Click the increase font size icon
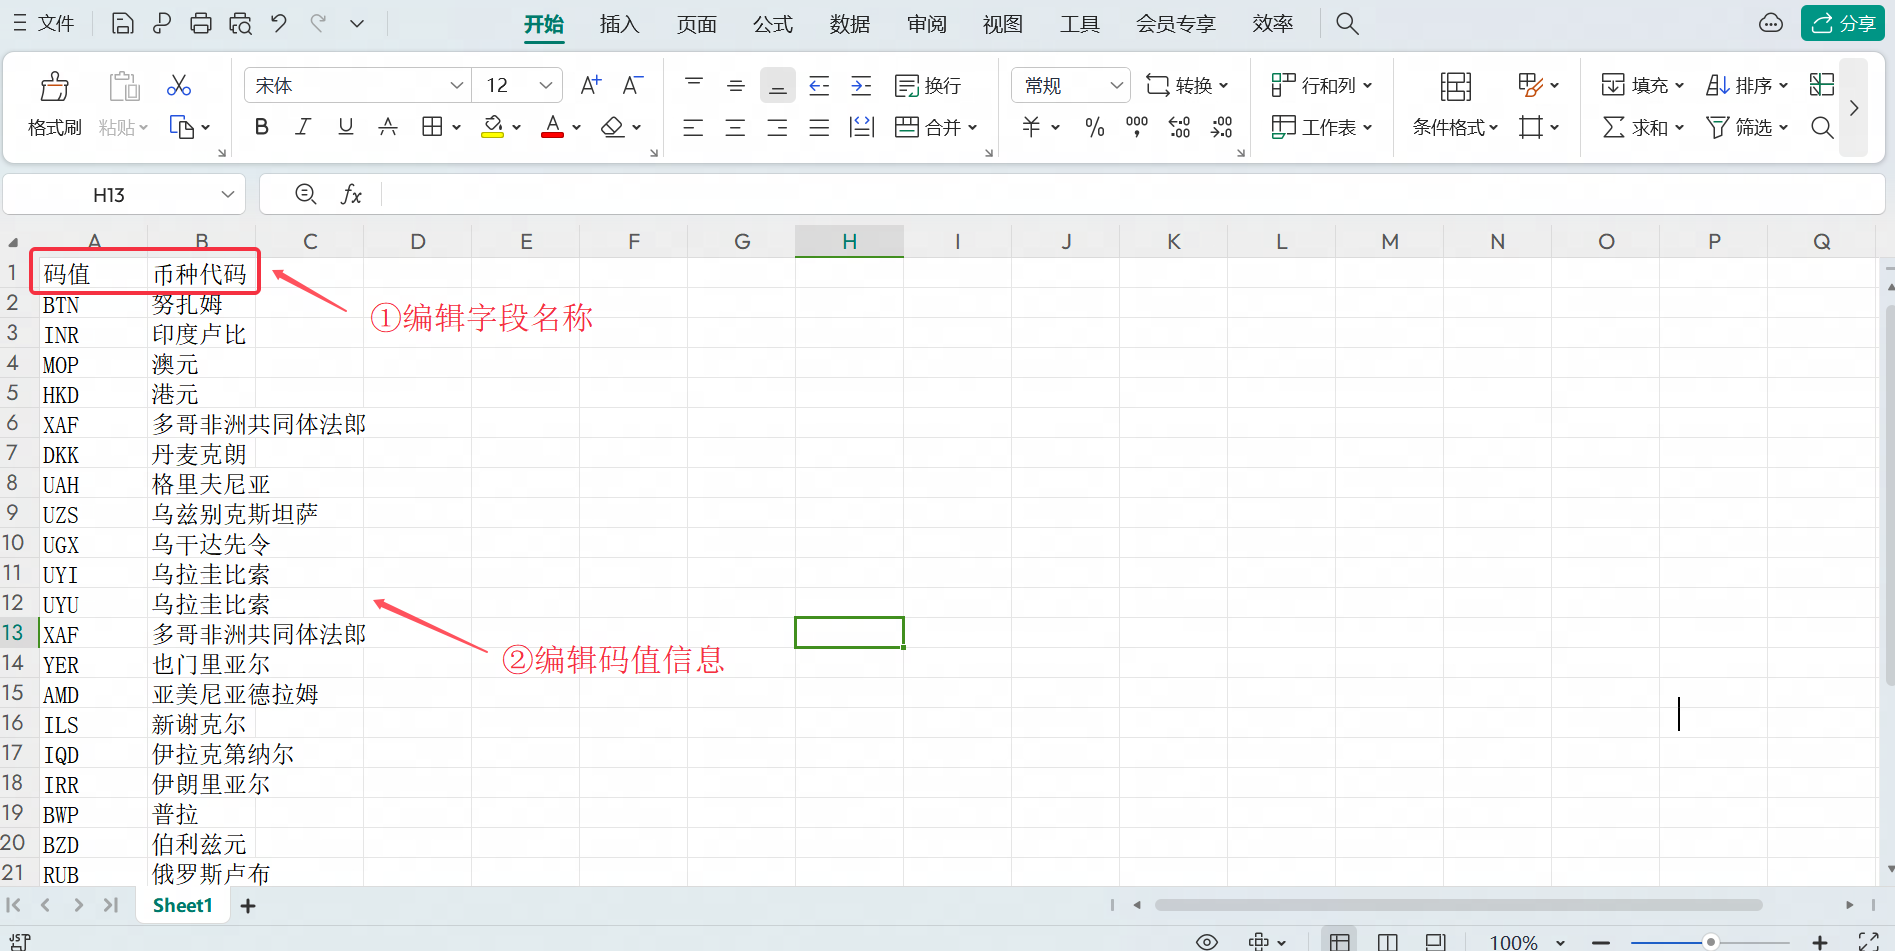This screenshot has height=951, width=1895. [x=591, y=86]
